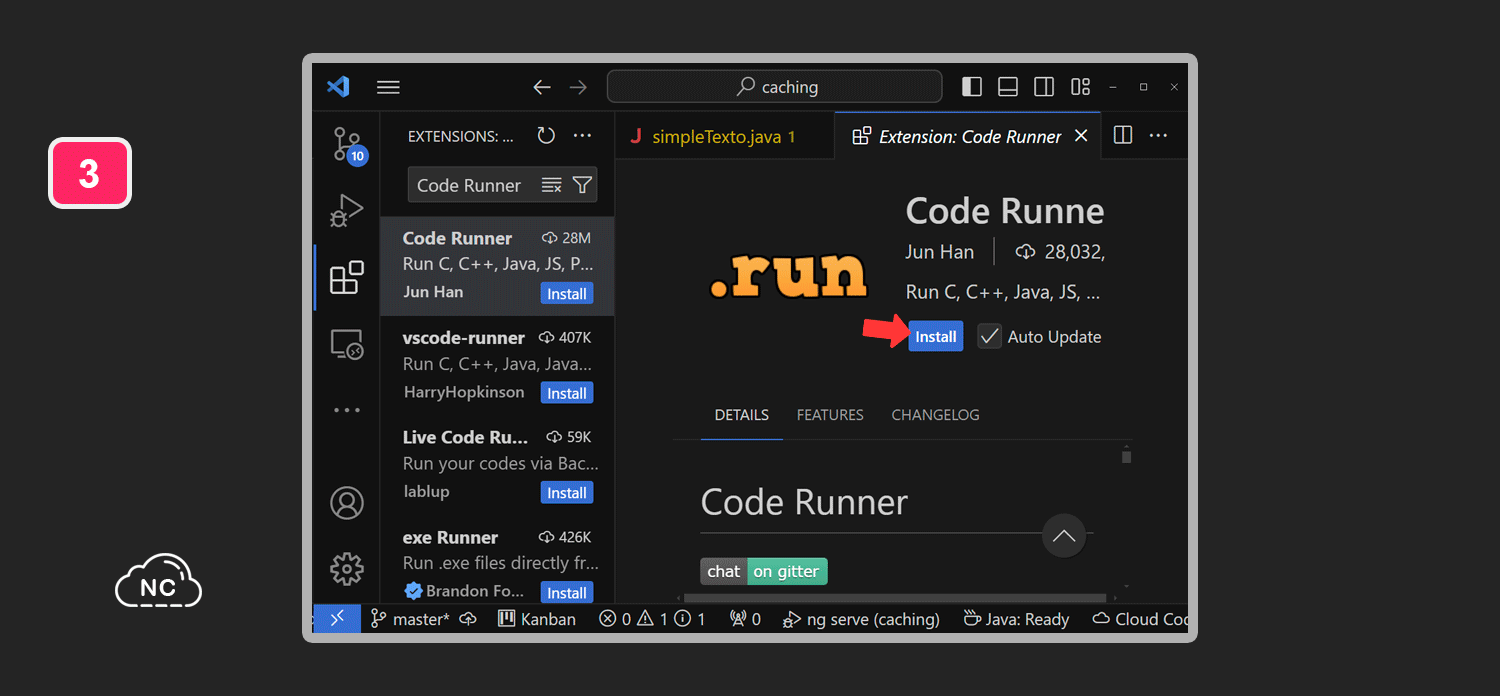Open the hamburger application menu
Viewport: 1500px width, 696px height.
pyautogui.click(x=388, y=87)
